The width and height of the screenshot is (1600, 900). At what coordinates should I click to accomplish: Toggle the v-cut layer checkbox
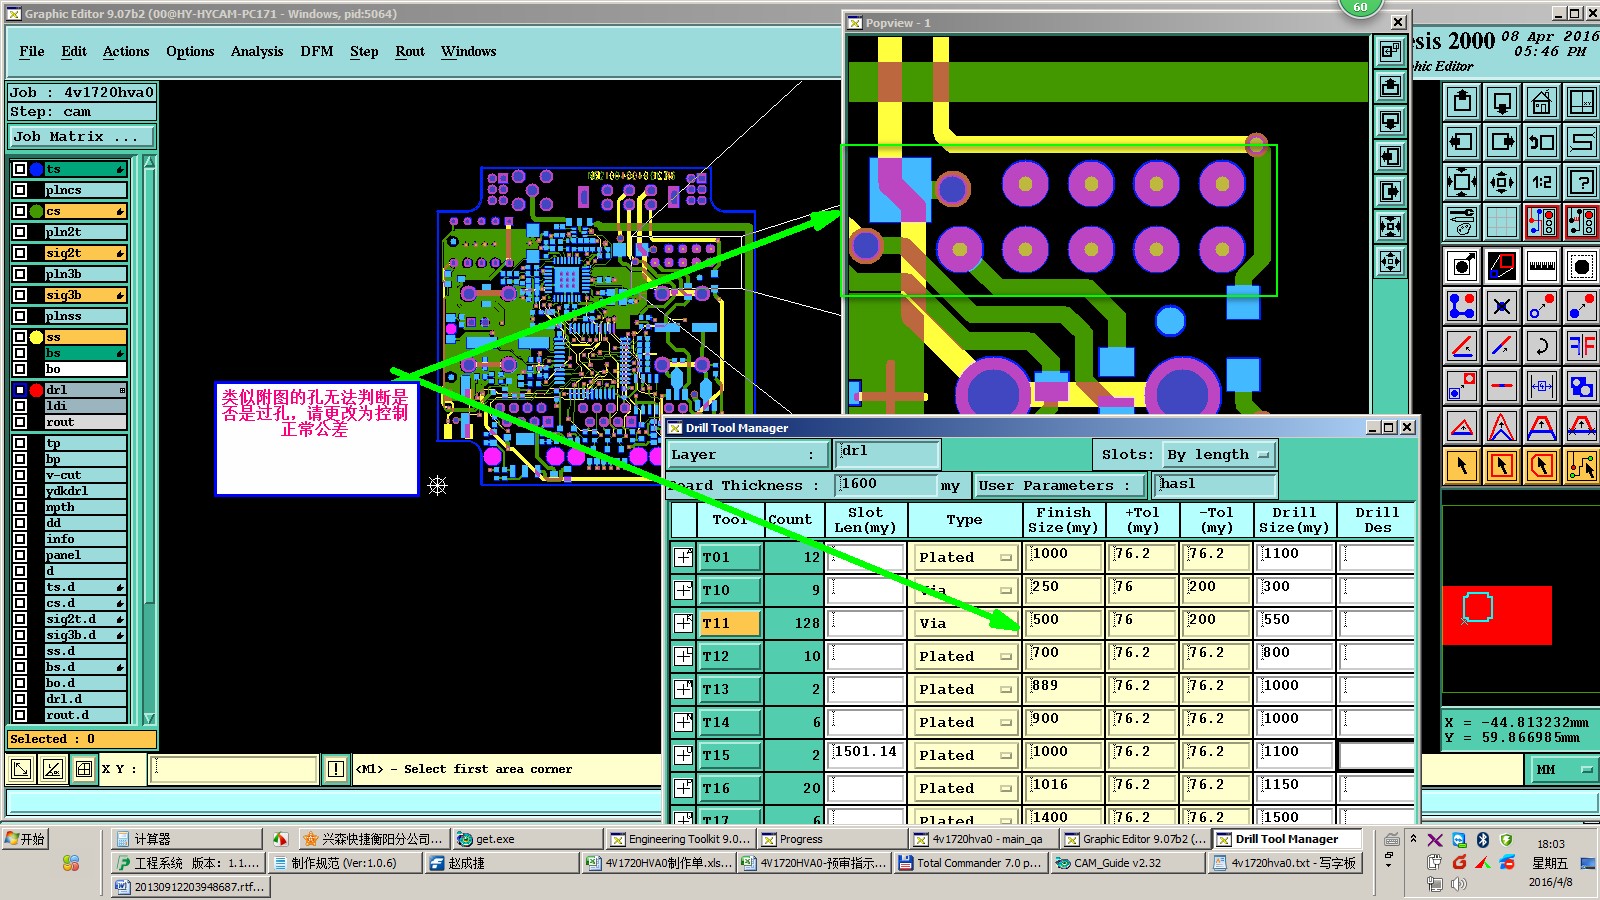tap(20, 475)
